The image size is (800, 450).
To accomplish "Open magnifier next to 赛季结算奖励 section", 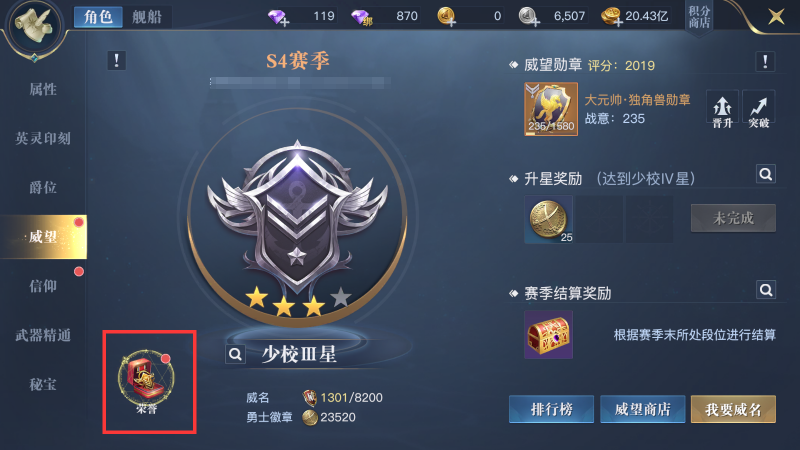I will pyautogui.click(x=766, y=290).
